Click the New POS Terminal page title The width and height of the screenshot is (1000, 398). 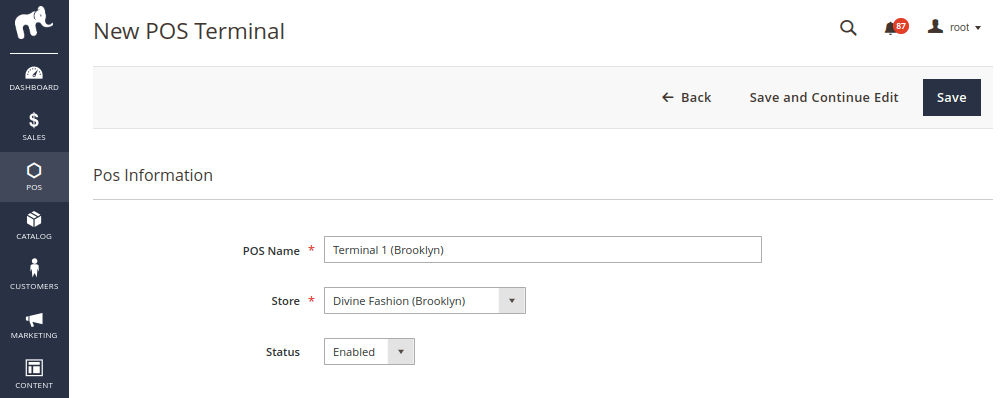tap(189, 31)
